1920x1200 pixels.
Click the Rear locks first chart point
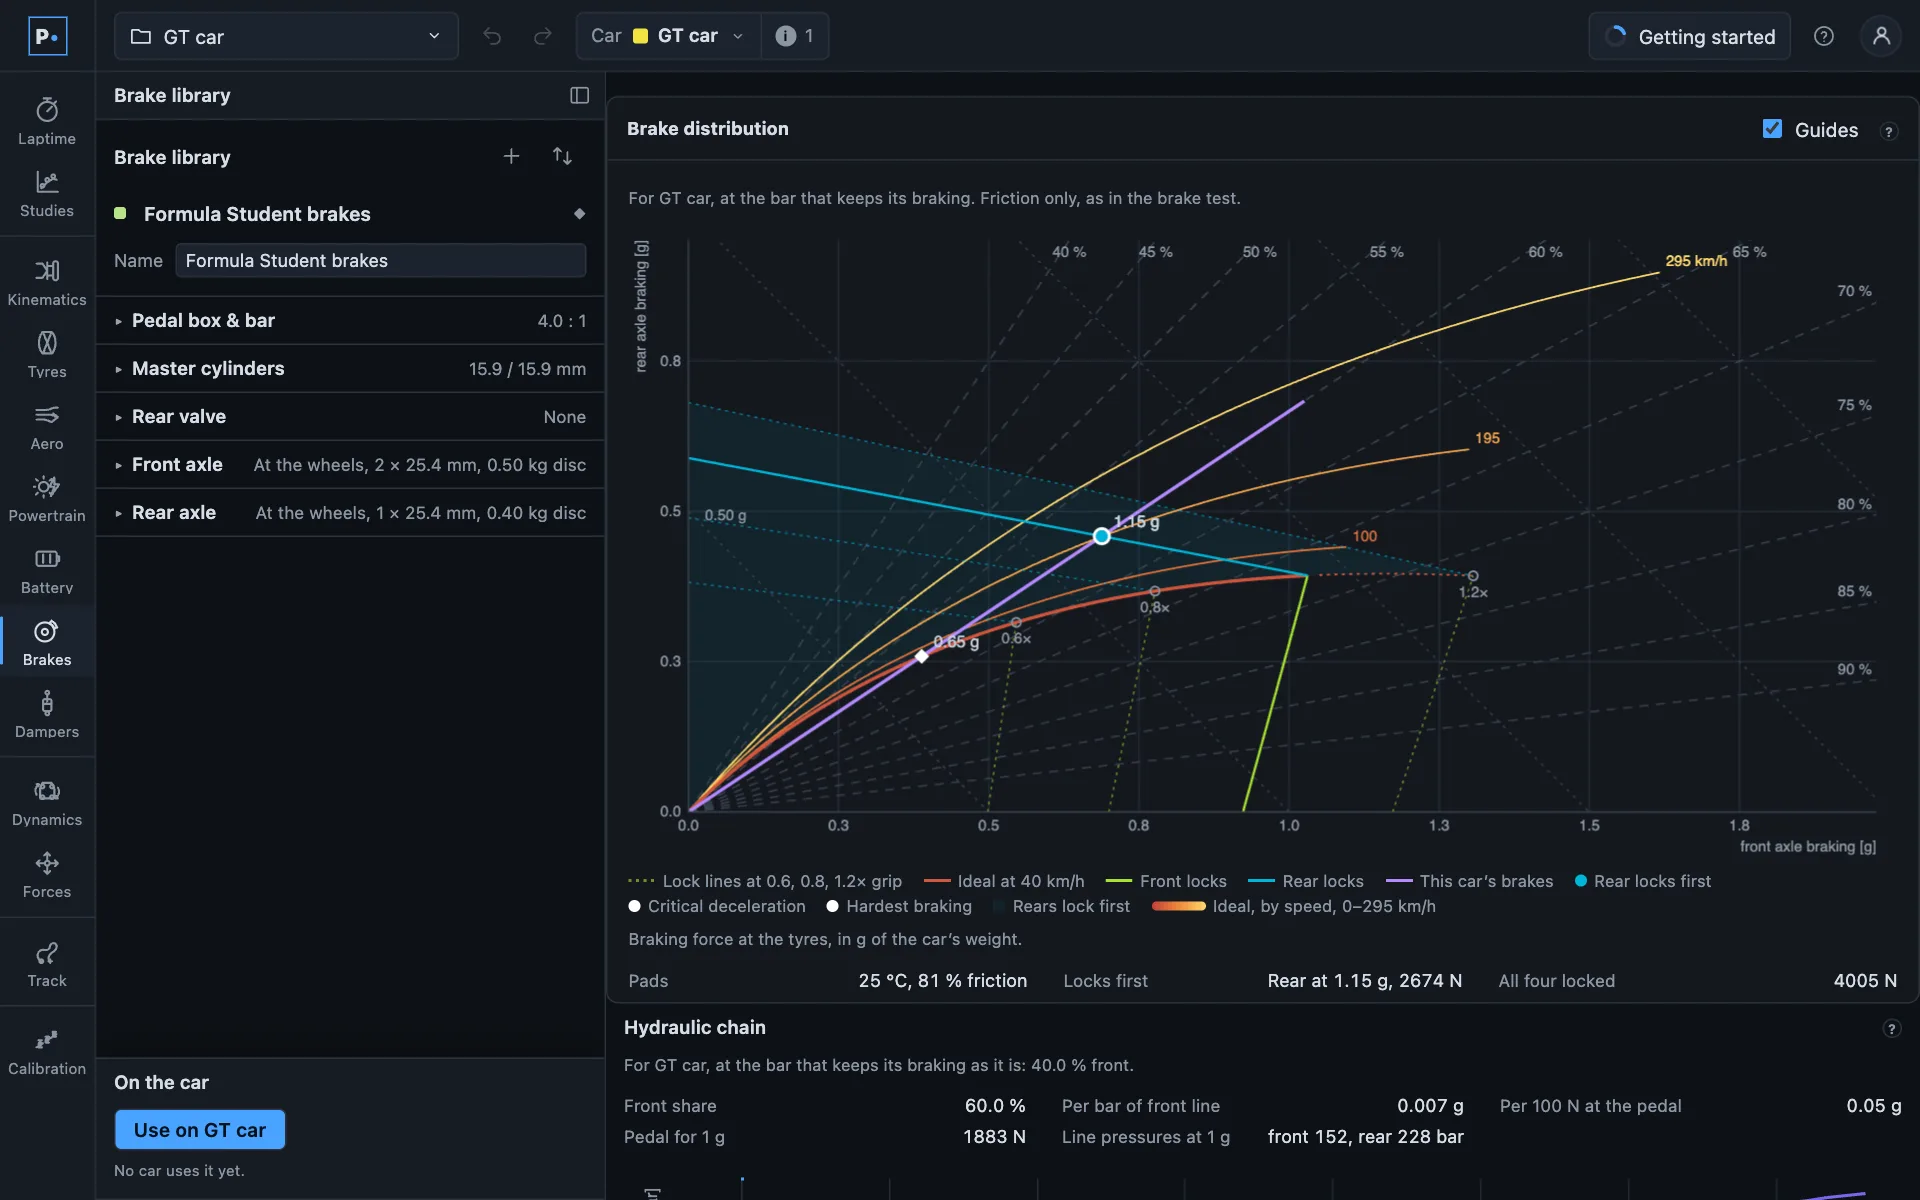point(1101,536)
